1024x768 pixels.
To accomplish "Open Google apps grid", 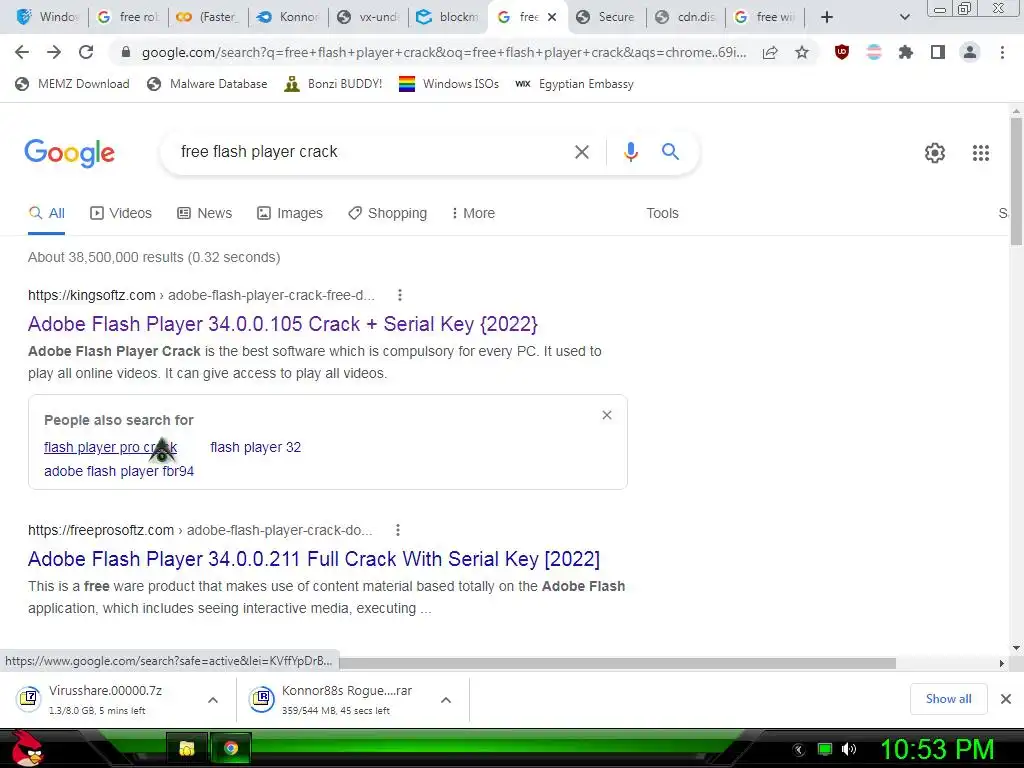I will pyautogui.click(x=981, y=153).
